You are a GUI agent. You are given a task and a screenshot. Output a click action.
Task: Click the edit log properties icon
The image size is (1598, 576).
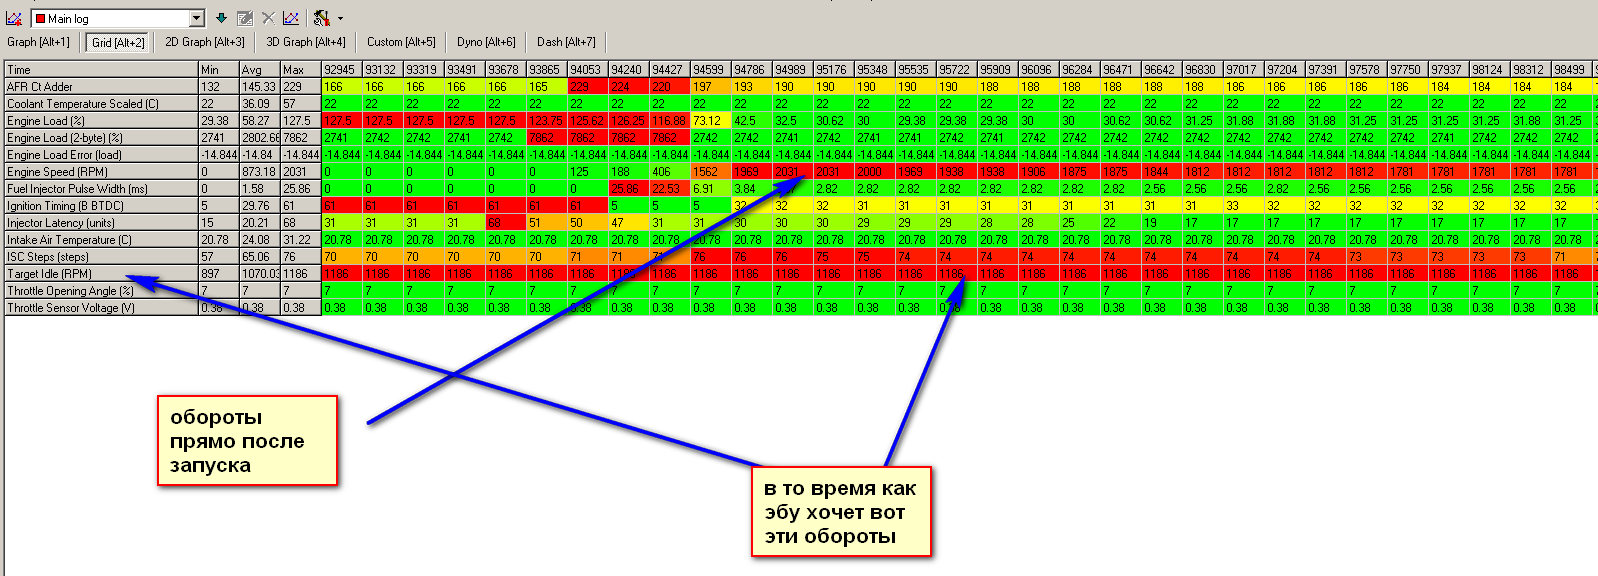tap(245, 18)
